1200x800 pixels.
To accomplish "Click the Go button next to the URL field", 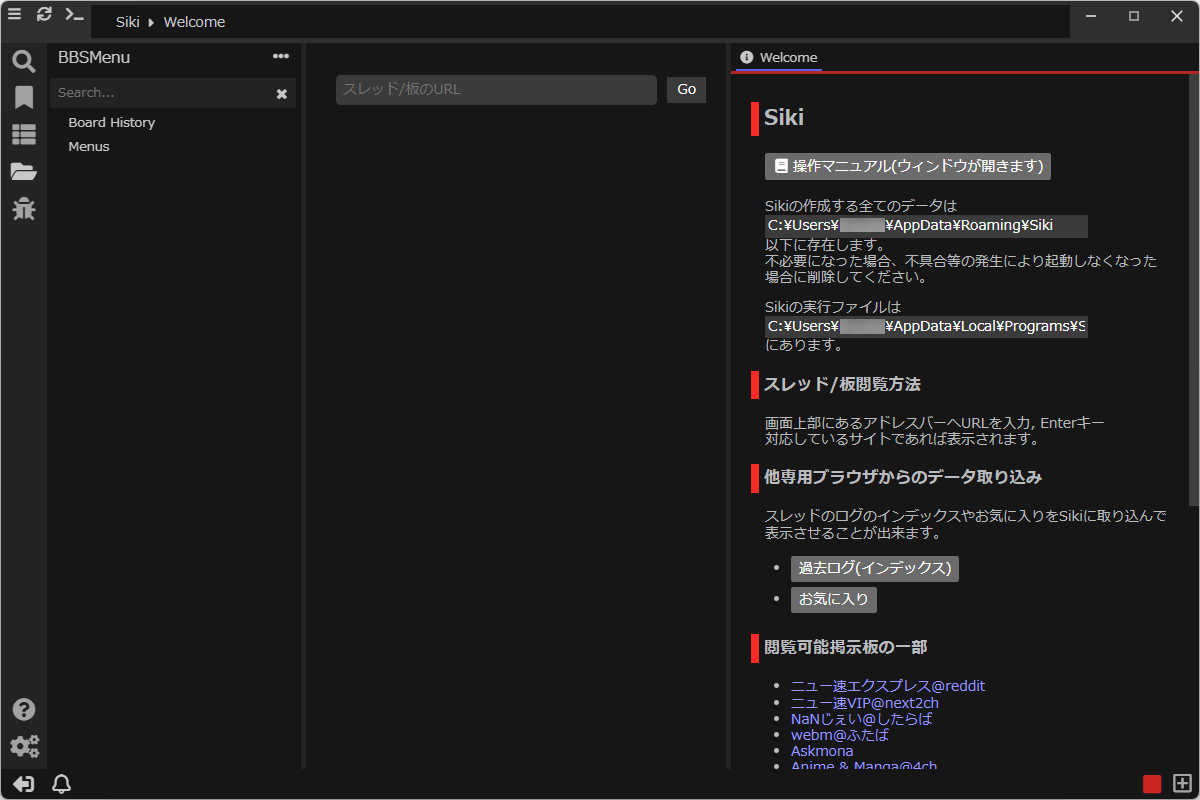I will [686, 89].
